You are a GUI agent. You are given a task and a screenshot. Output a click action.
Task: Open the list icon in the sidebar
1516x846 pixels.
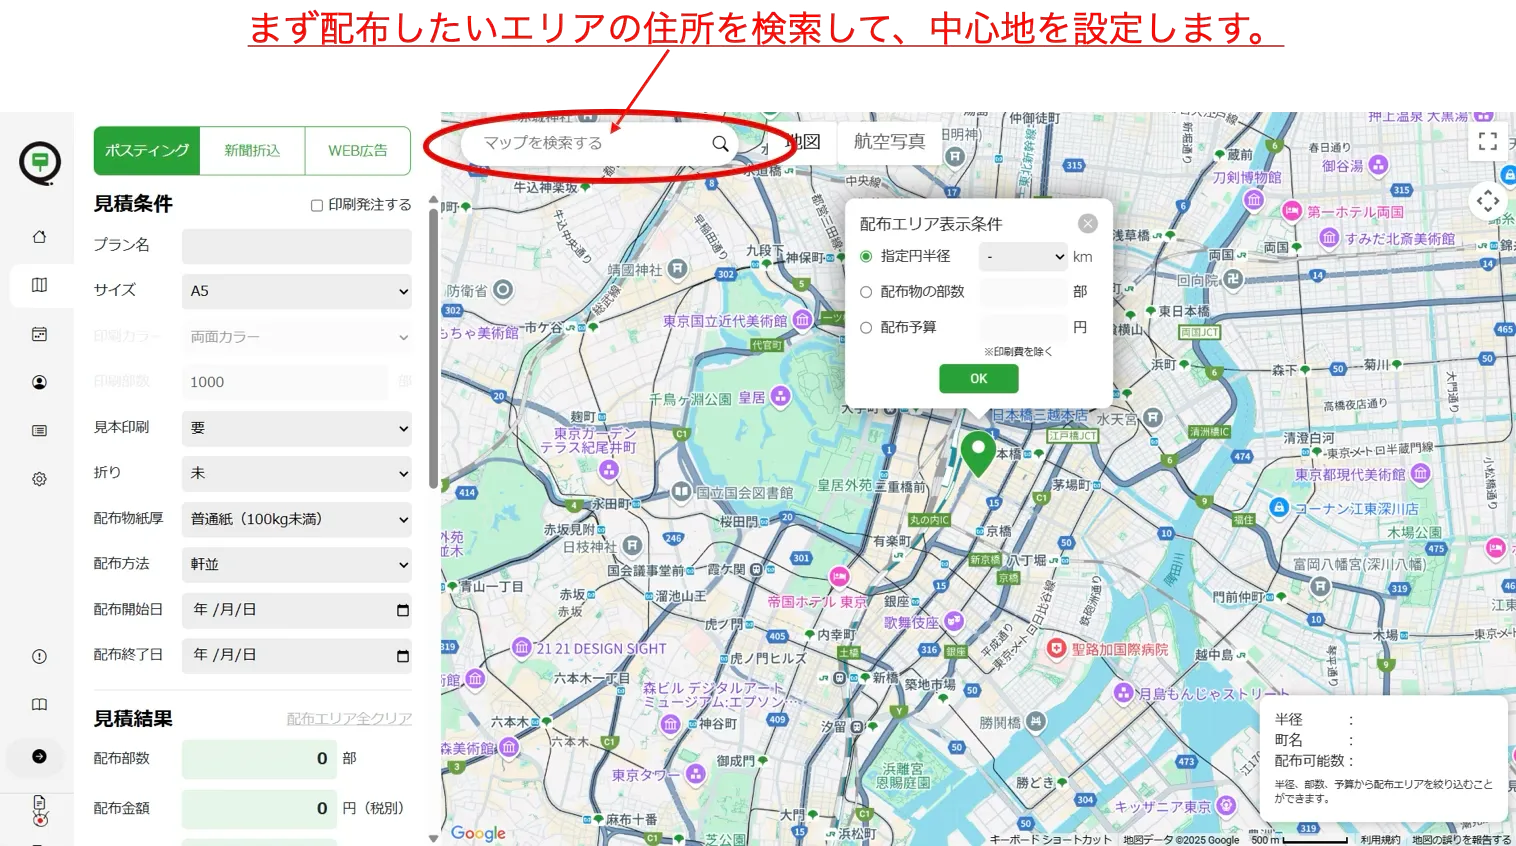tap(39, 431)
